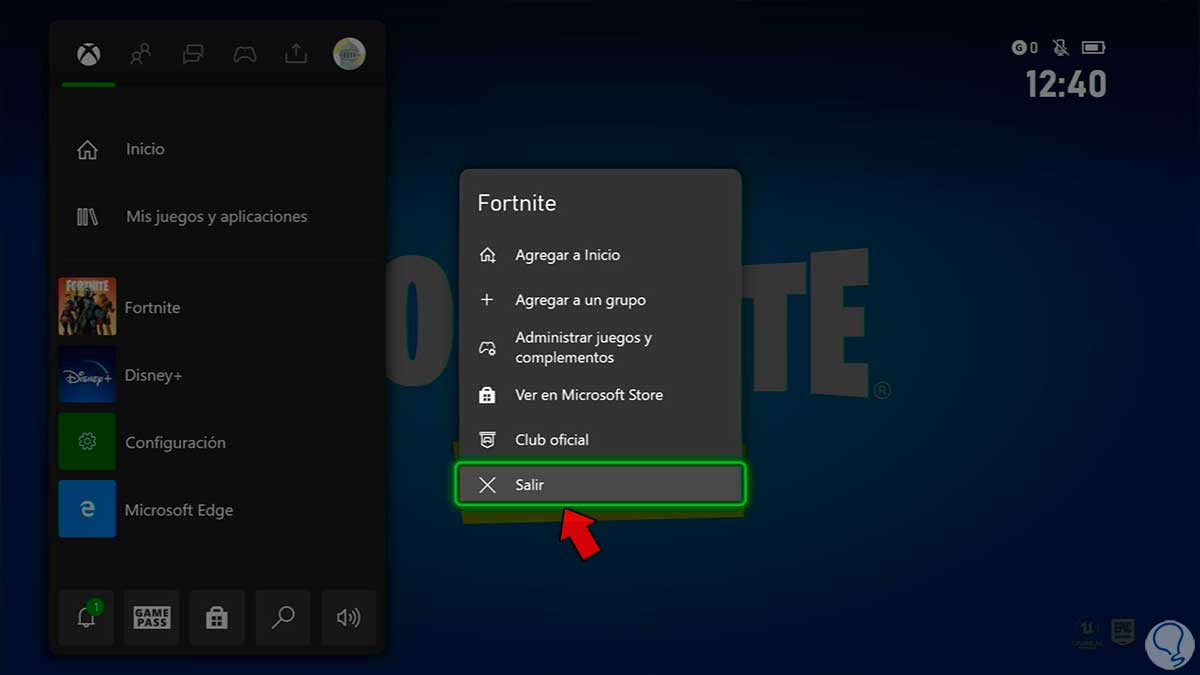The height and width of the screenshot is (675, 1200).
Task: Open the controller tab icon
Action: 245,54
